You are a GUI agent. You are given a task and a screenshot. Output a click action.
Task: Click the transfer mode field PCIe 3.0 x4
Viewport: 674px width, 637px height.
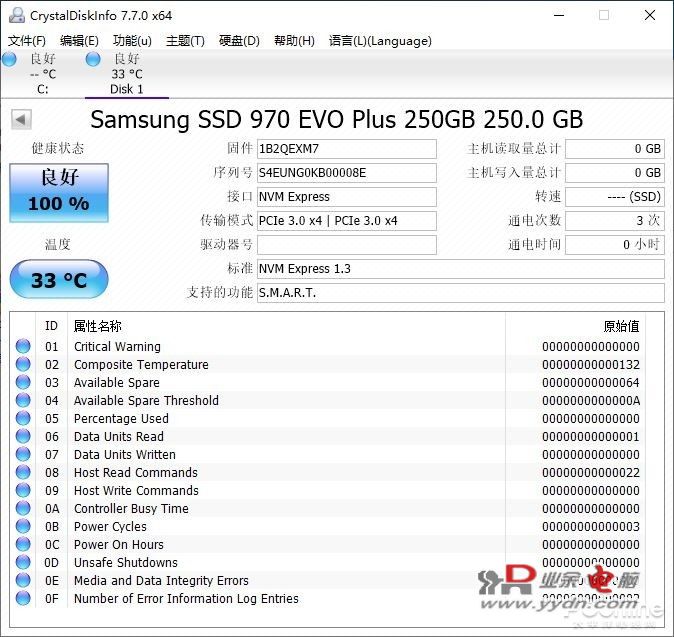coord(347,221)
